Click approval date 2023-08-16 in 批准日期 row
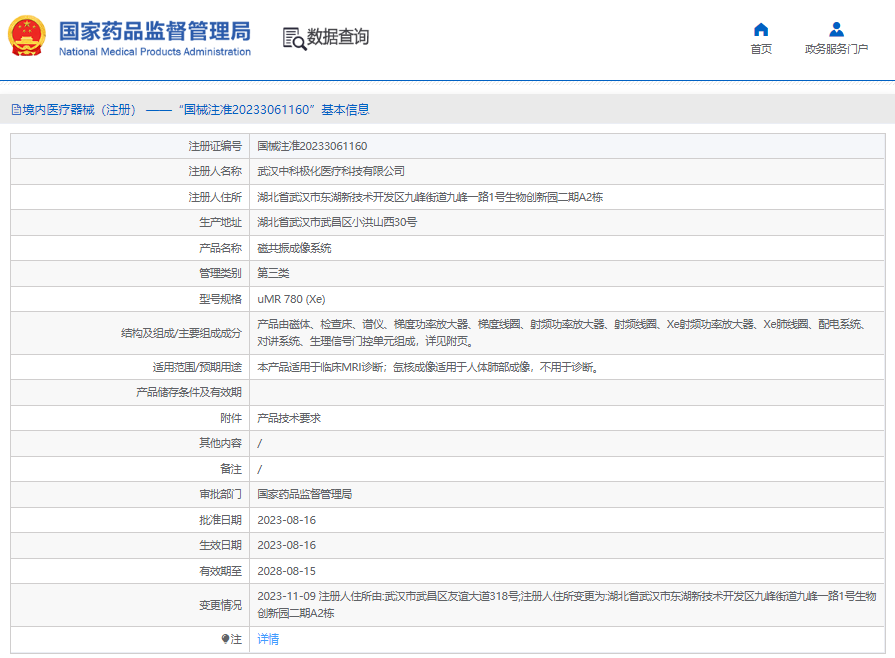This screenshot has width=895, height=658. 287,520
